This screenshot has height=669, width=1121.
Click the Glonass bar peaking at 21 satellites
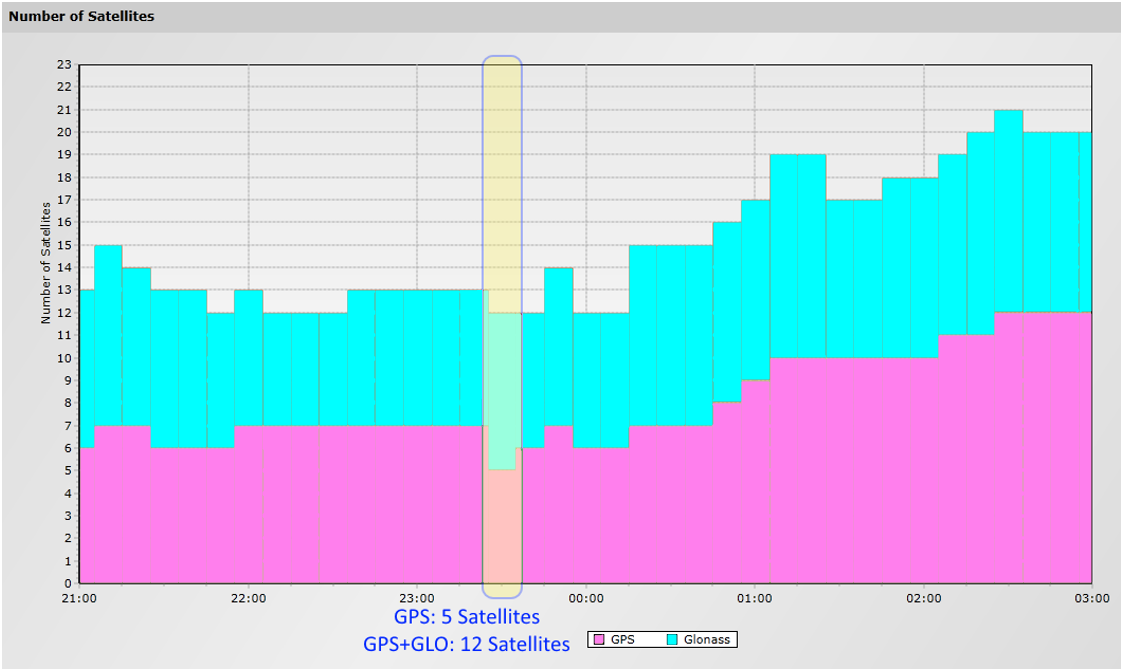pyautogui.click(x=1009, y=211)
